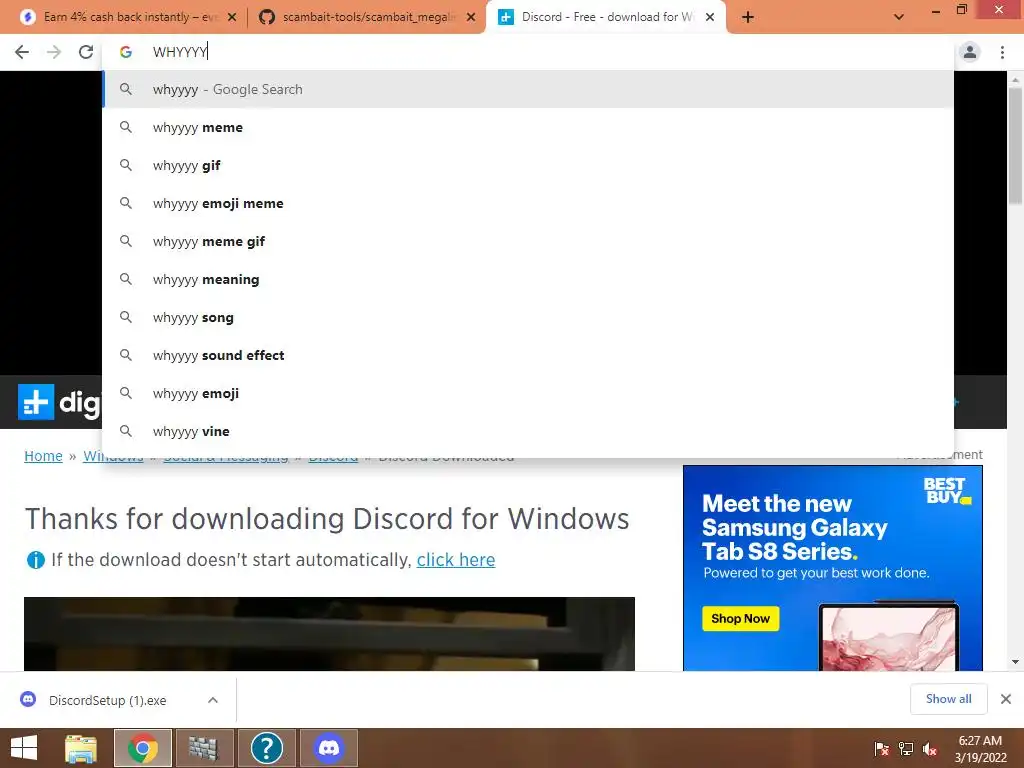Screen dimensions: 1024x768
Task: Select the Discord download tab
Action: (605, 17)
